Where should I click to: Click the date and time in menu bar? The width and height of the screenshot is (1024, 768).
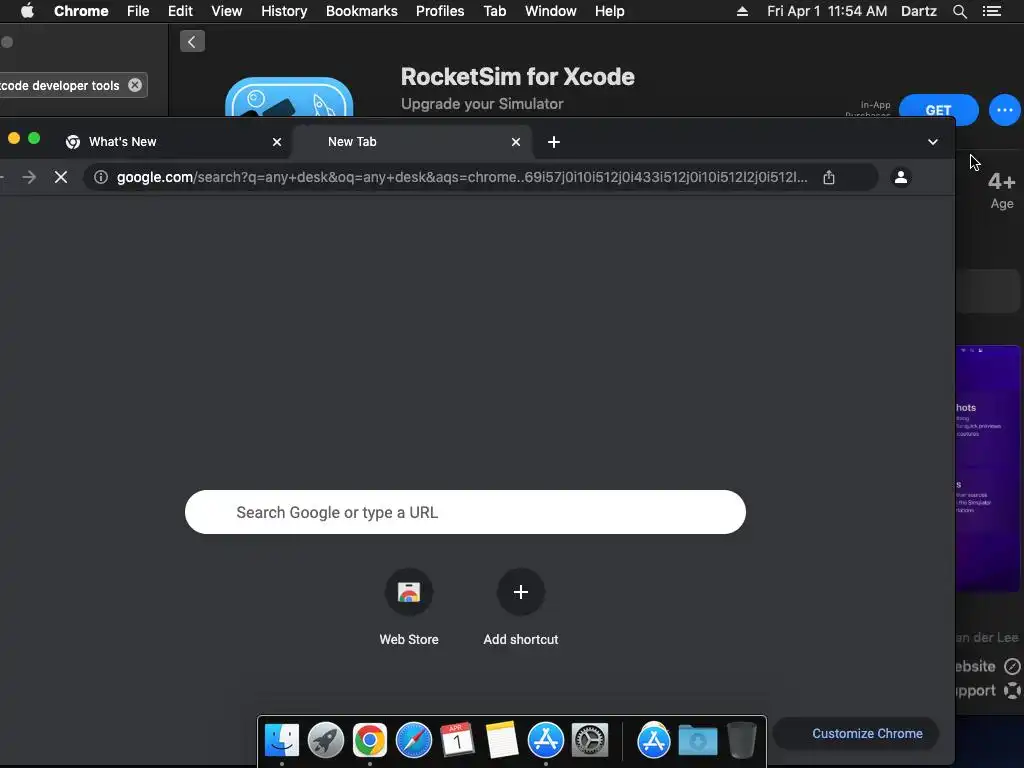tap(827, 11)
